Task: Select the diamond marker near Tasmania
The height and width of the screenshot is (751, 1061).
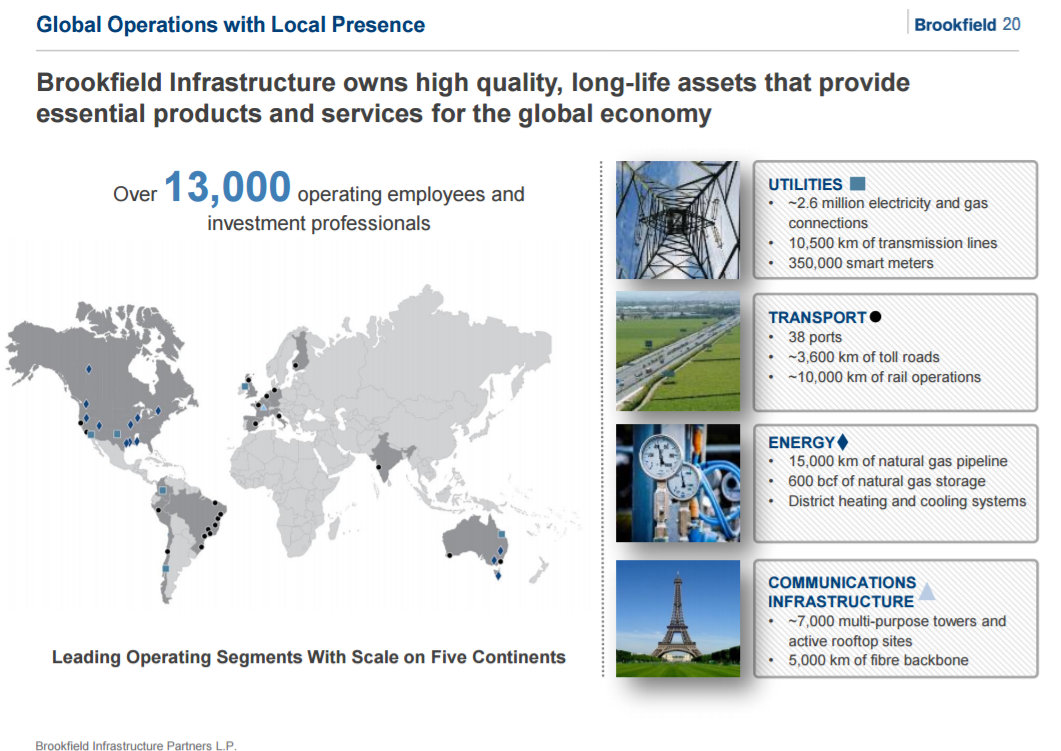Action: [498, 575]
